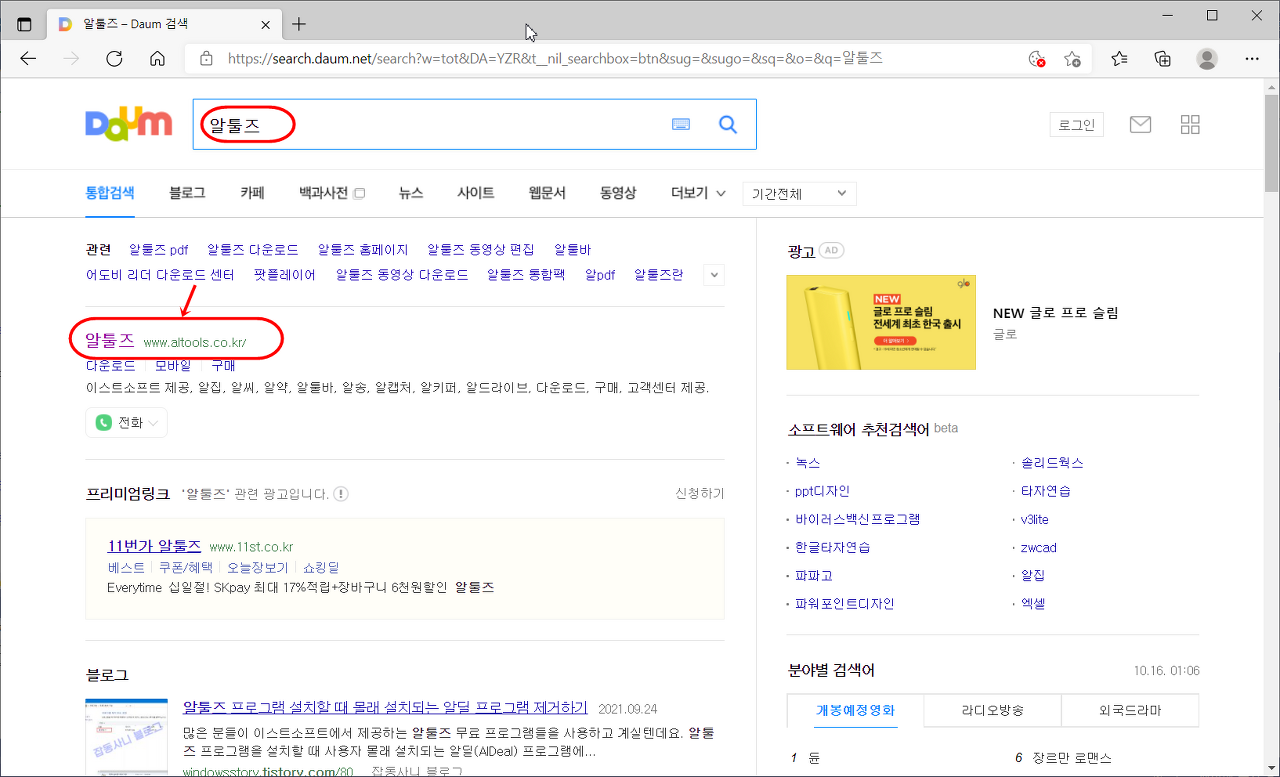This screenshot has height=777, width=1280.
Task: Click the info icon beside 관련 광고입니다
Action: (341, 494)
